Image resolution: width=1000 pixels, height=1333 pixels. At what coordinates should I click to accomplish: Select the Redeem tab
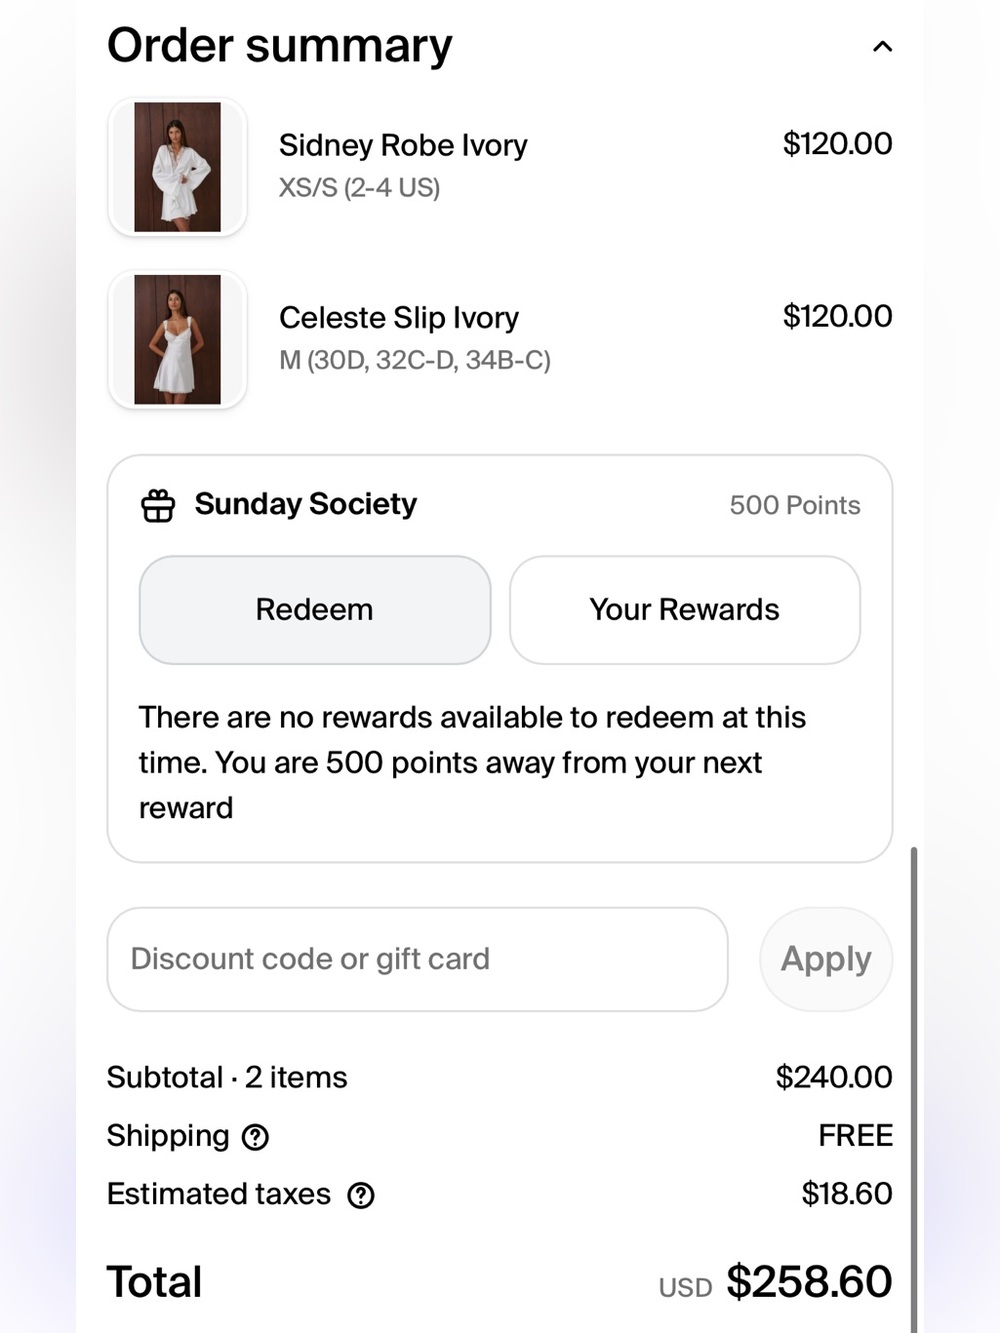(x=315, y=610)
